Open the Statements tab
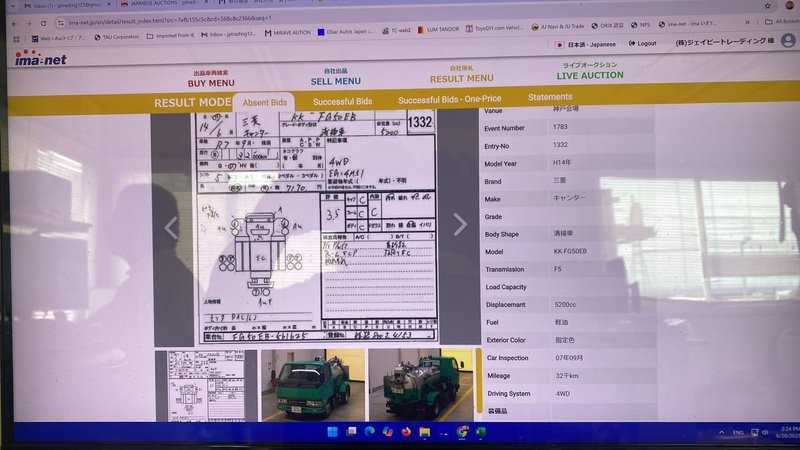 (x=550, y=98)
